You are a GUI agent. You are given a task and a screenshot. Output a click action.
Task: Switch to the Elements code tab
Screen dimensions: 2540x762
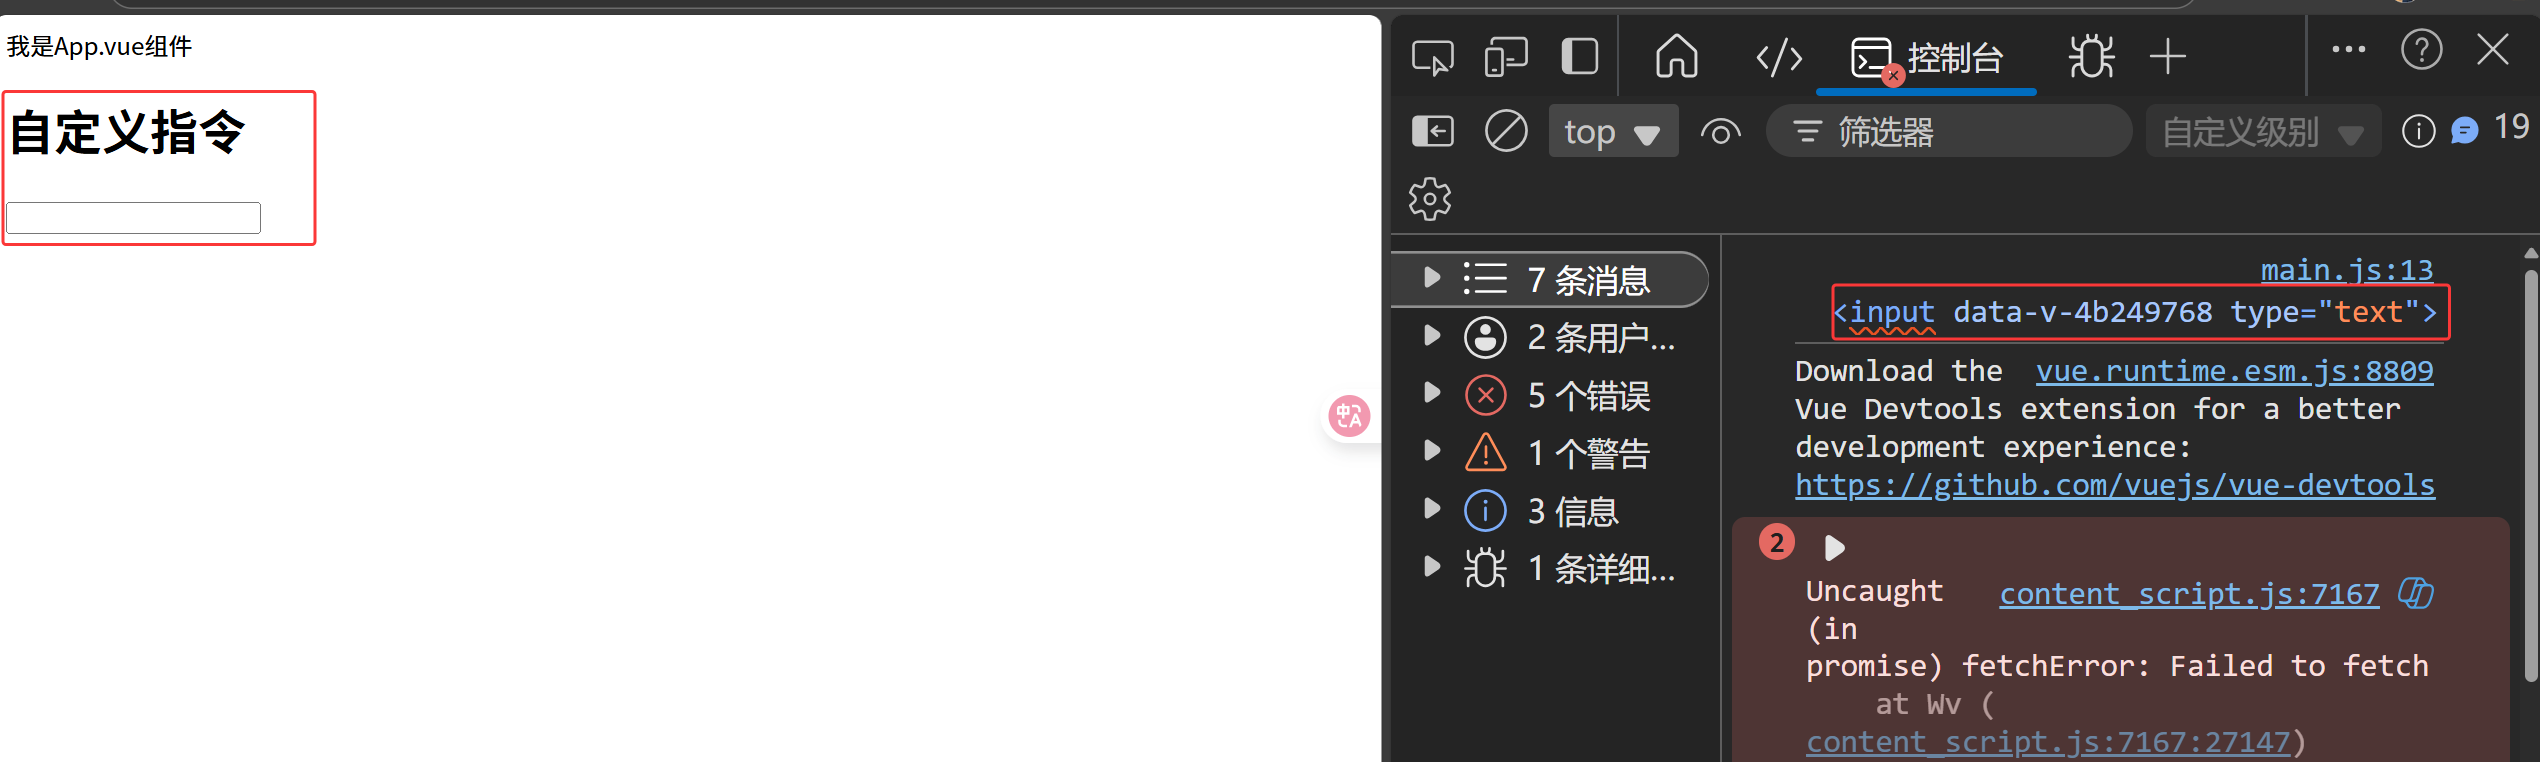tap(1779, 57)
